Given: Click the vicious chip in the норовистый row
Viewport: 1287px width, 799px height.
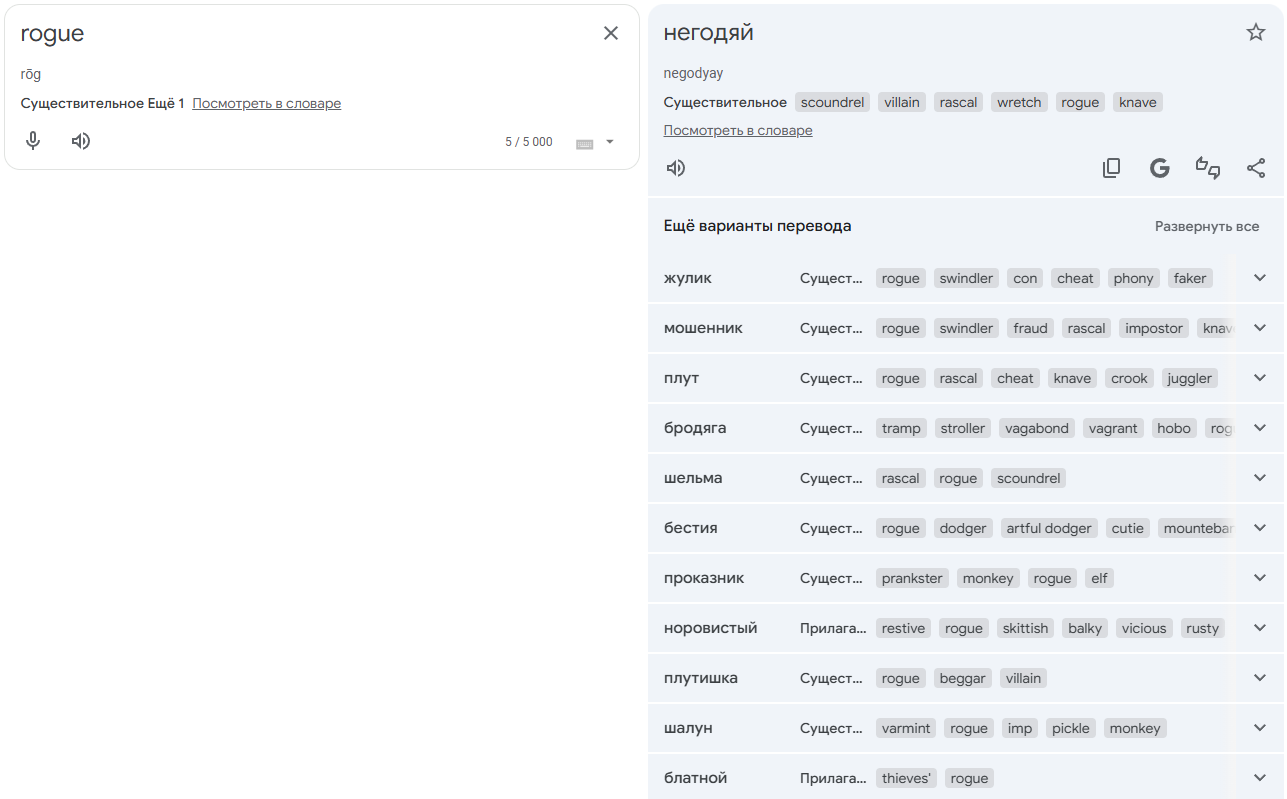Looking at the screenshot, I should (x=1144, y=628).
